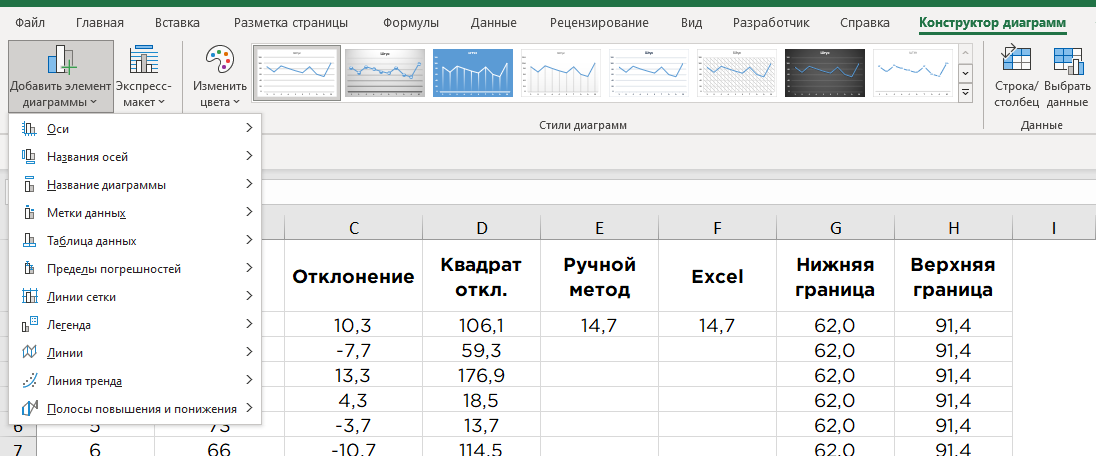The height and width of the screenshot is (456, 1096).
Task: Select row 7 header
Action: (18, 449)
